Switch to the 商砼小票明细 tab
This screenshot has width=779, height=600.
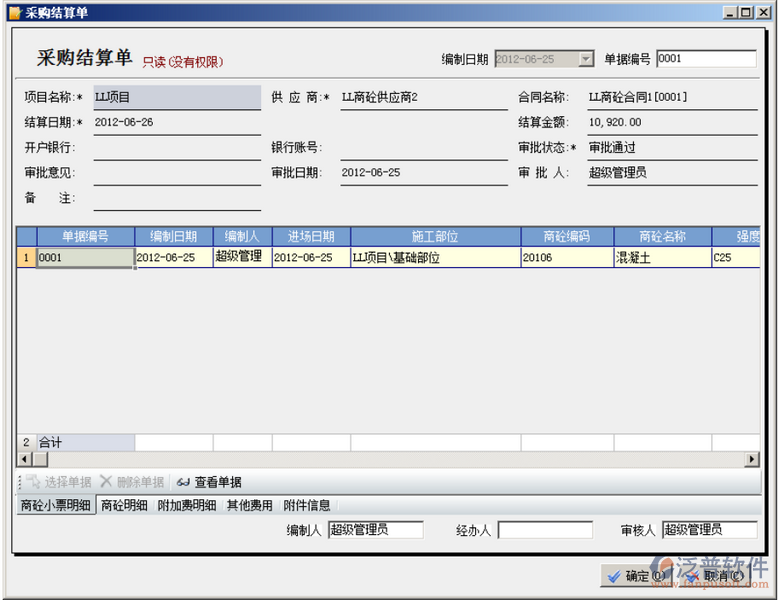(x=56, y=506)
